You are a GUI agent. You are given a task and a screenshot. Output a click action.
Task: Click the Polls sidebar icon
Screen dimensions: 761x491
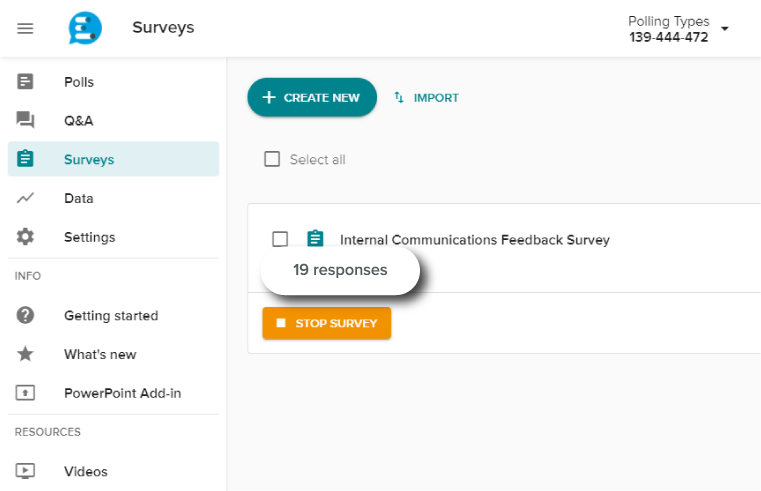tap(26, 82)
